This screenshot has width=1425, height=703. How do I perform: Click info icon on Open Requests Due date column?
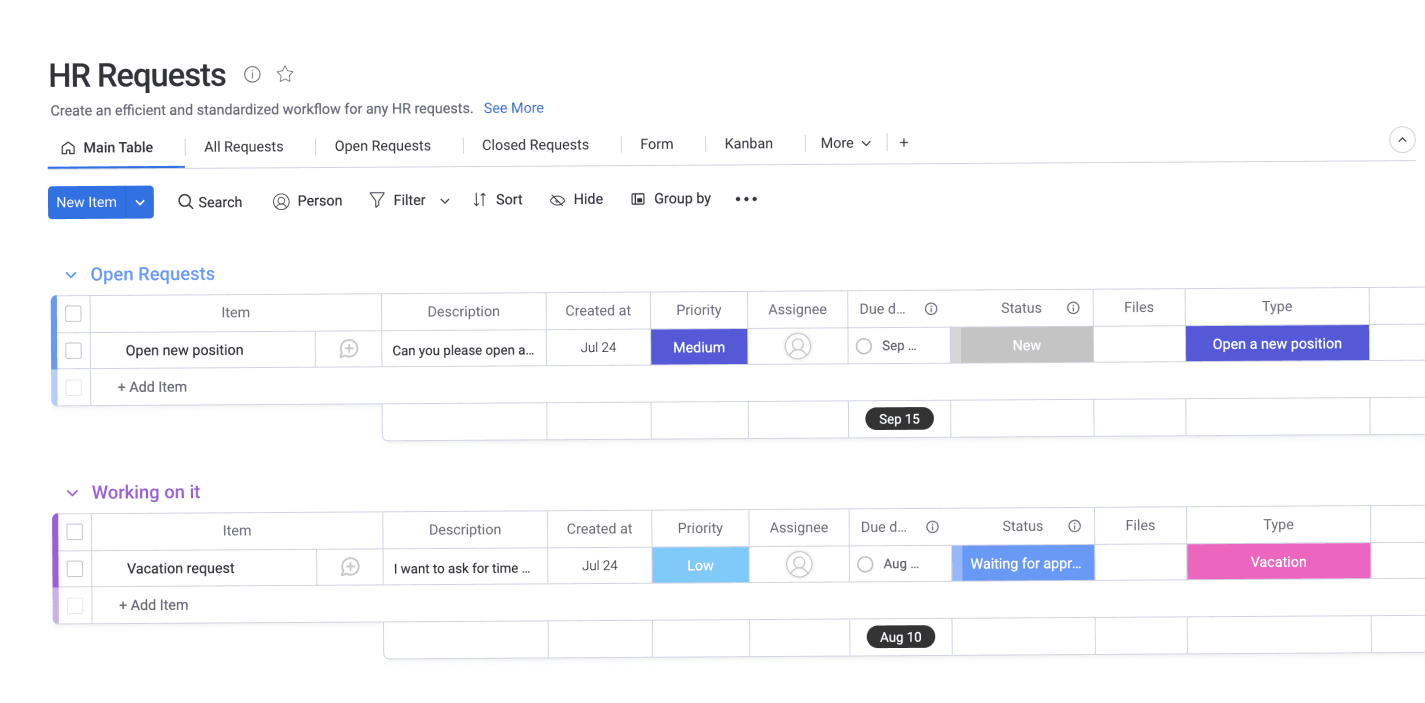[931, 309]
